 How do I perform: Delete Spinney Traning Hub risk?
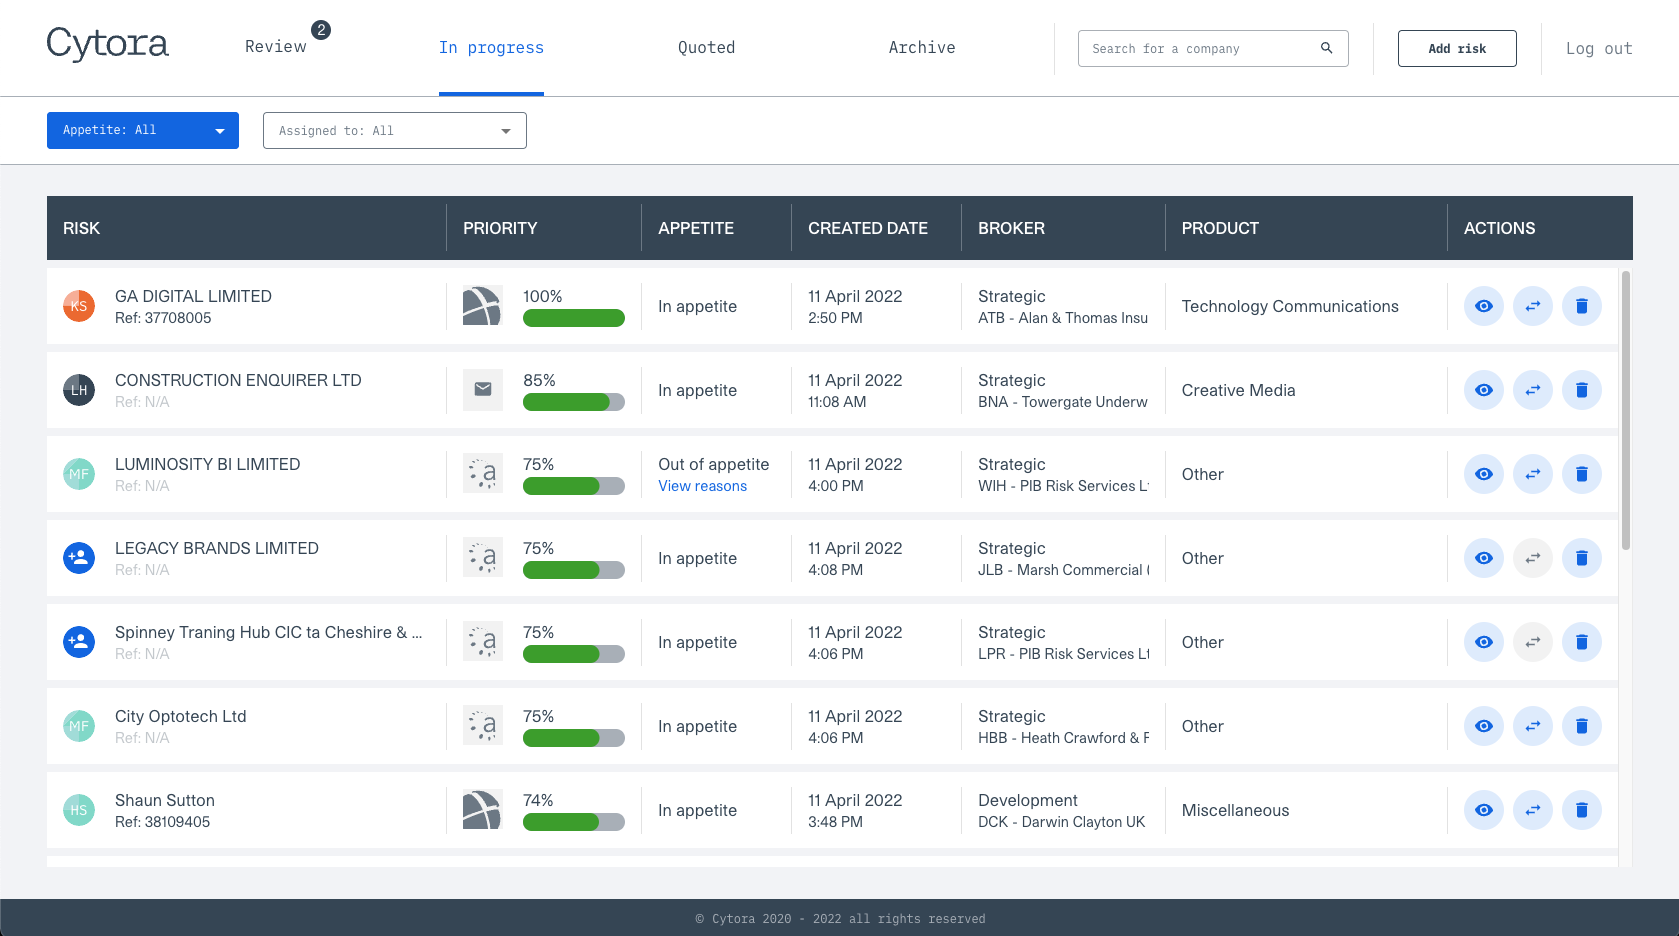click(1582, 642)
